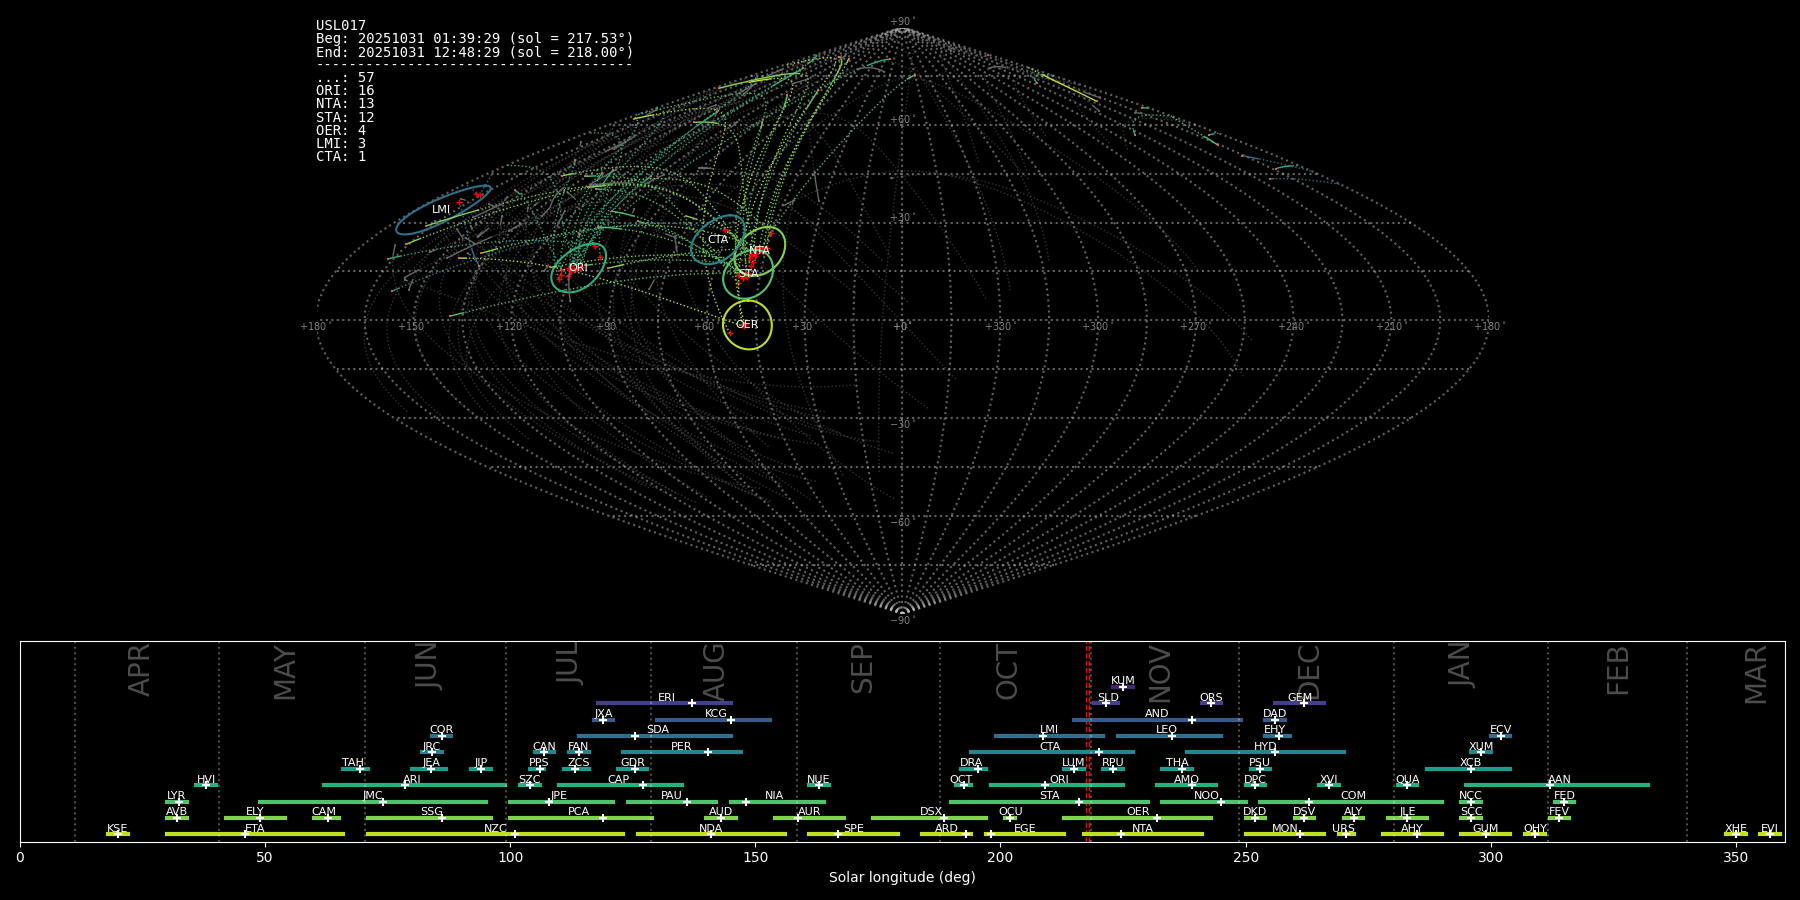Click the AAN shower bar on timeline

coord(1557,785)
